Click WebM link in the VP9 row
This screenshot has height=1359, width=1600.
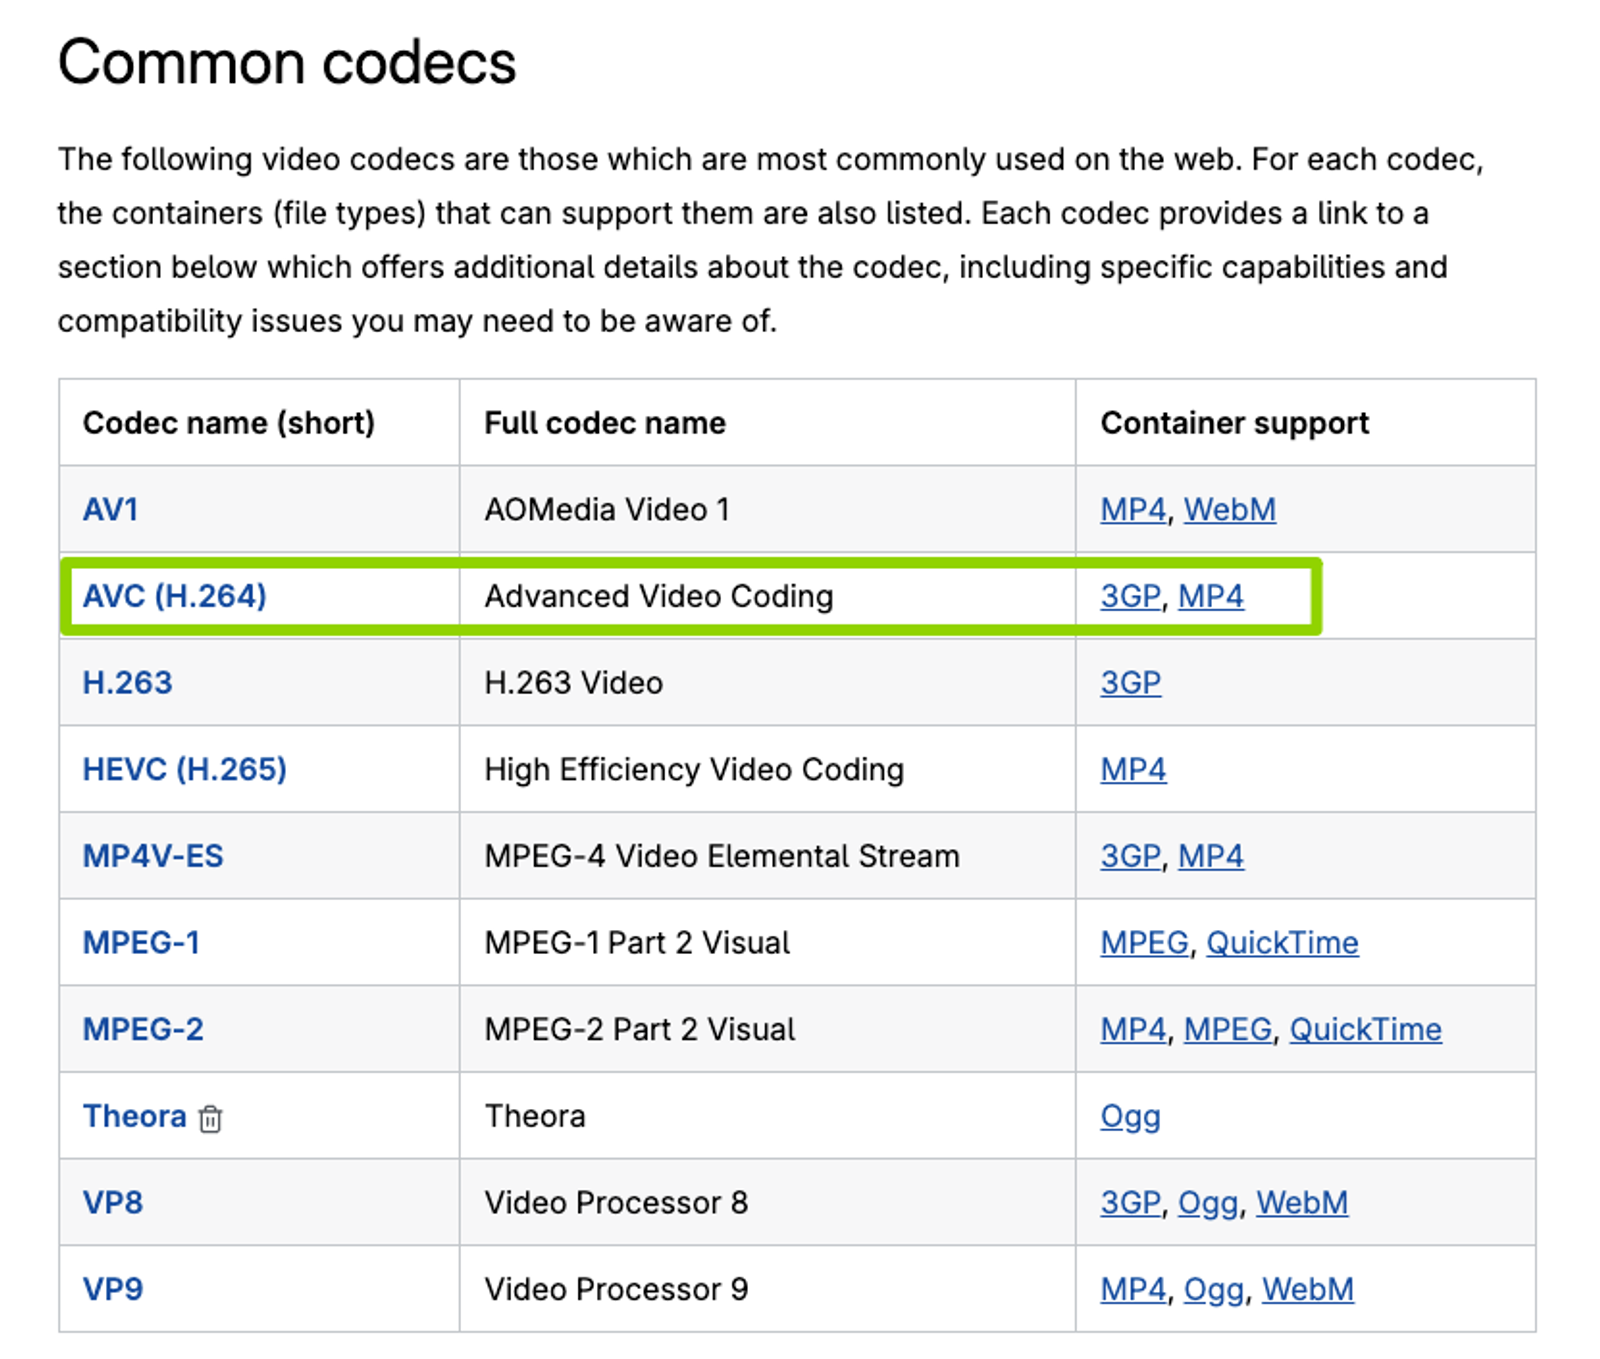point(1308,1289)
